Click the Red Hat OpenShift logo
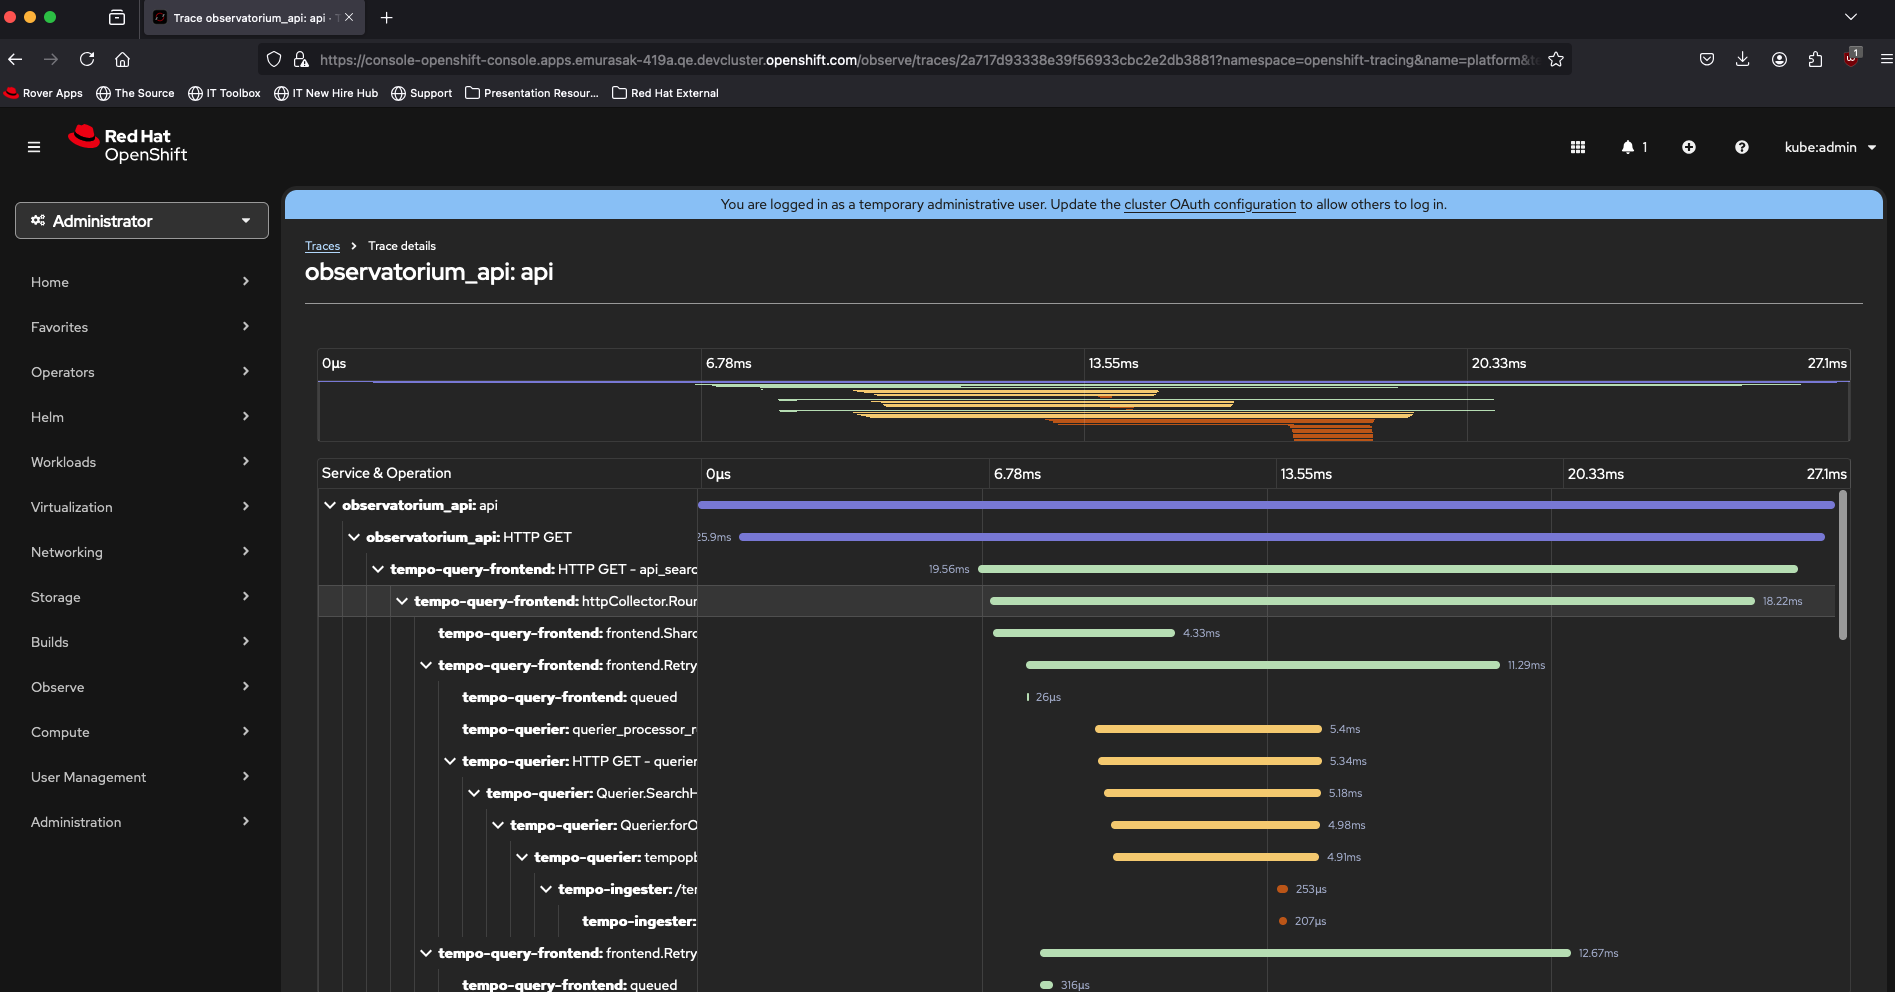This screenshot has height=992, width=1895. (128, 145)
